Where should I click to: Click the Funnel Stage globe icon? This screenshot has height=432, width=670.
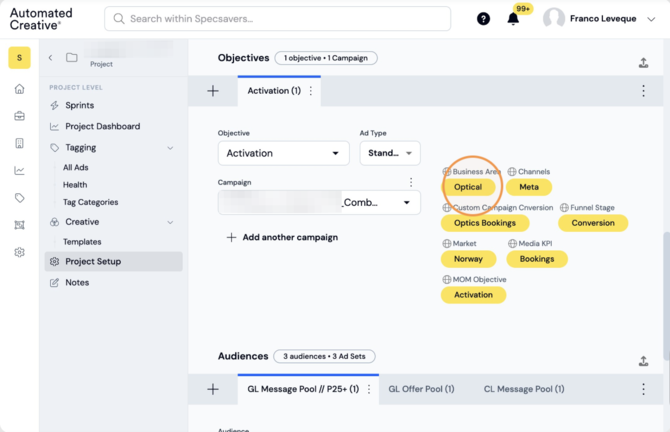(564, 207)
